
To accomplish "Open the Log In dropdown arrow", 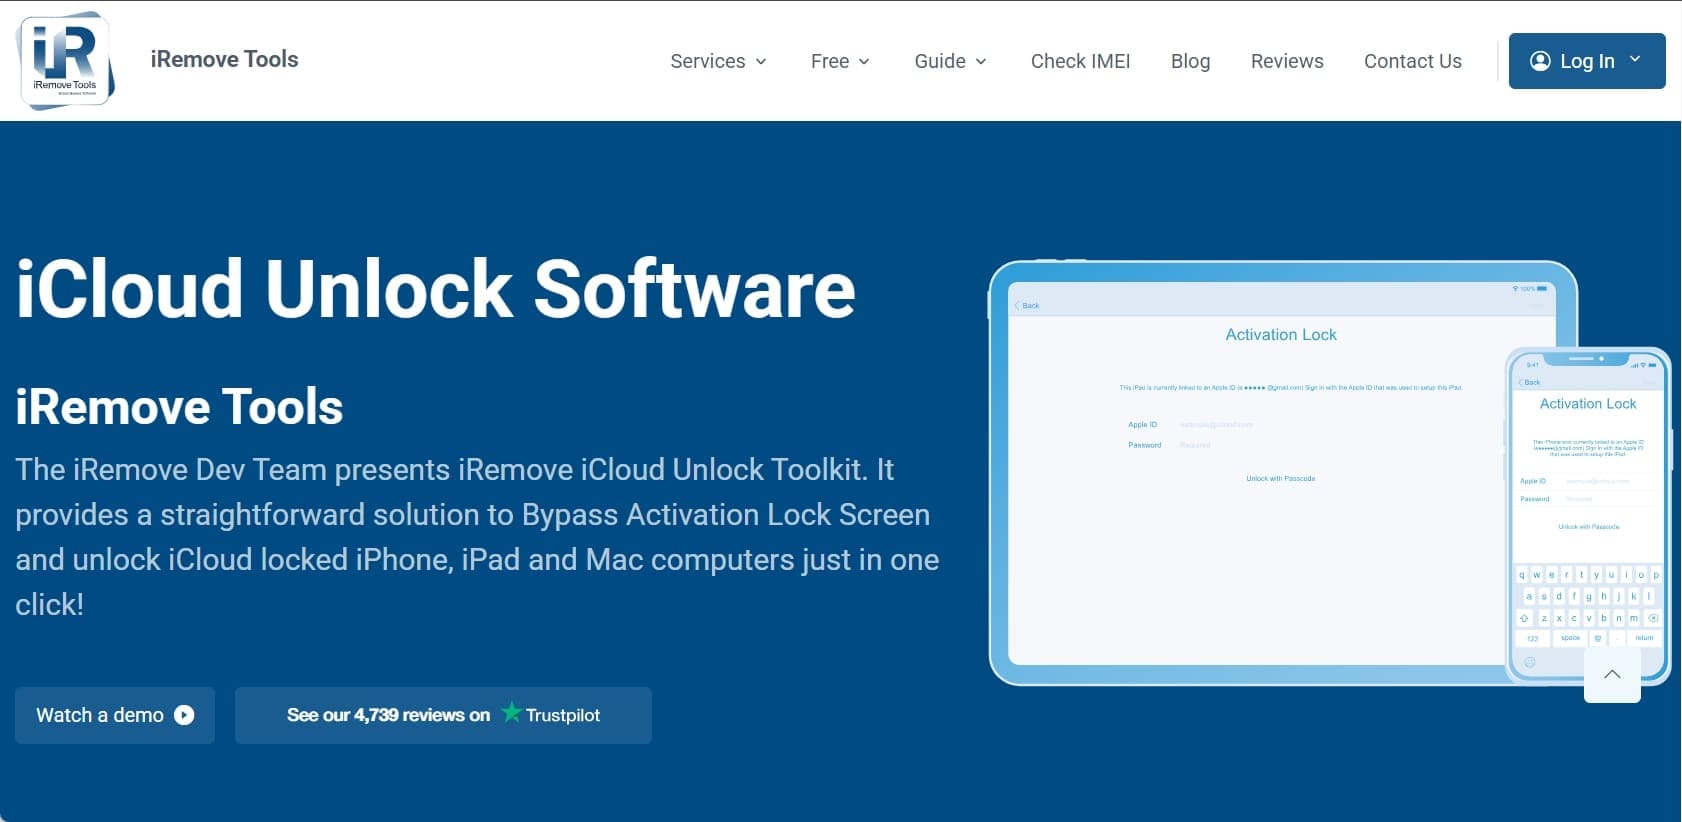I will point(1635,60).
